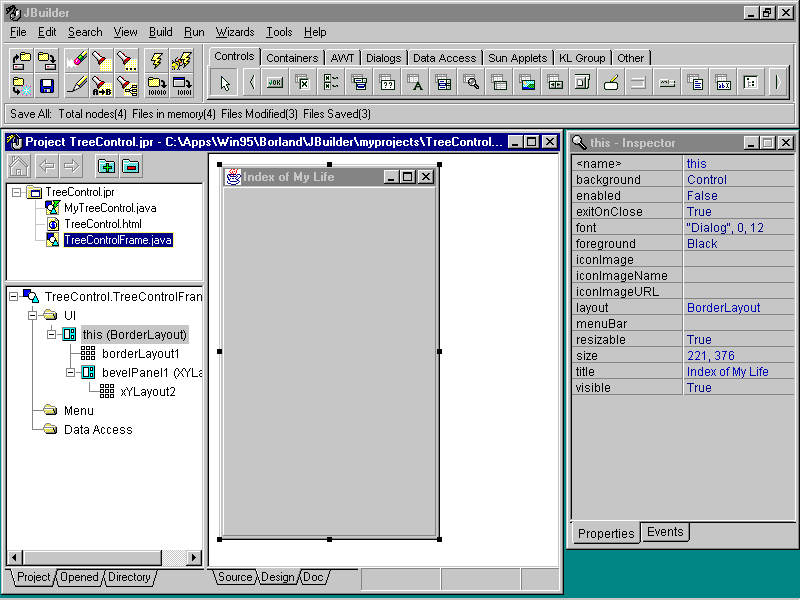
Task: Add a file using the project pane icon
Action: 106,166
